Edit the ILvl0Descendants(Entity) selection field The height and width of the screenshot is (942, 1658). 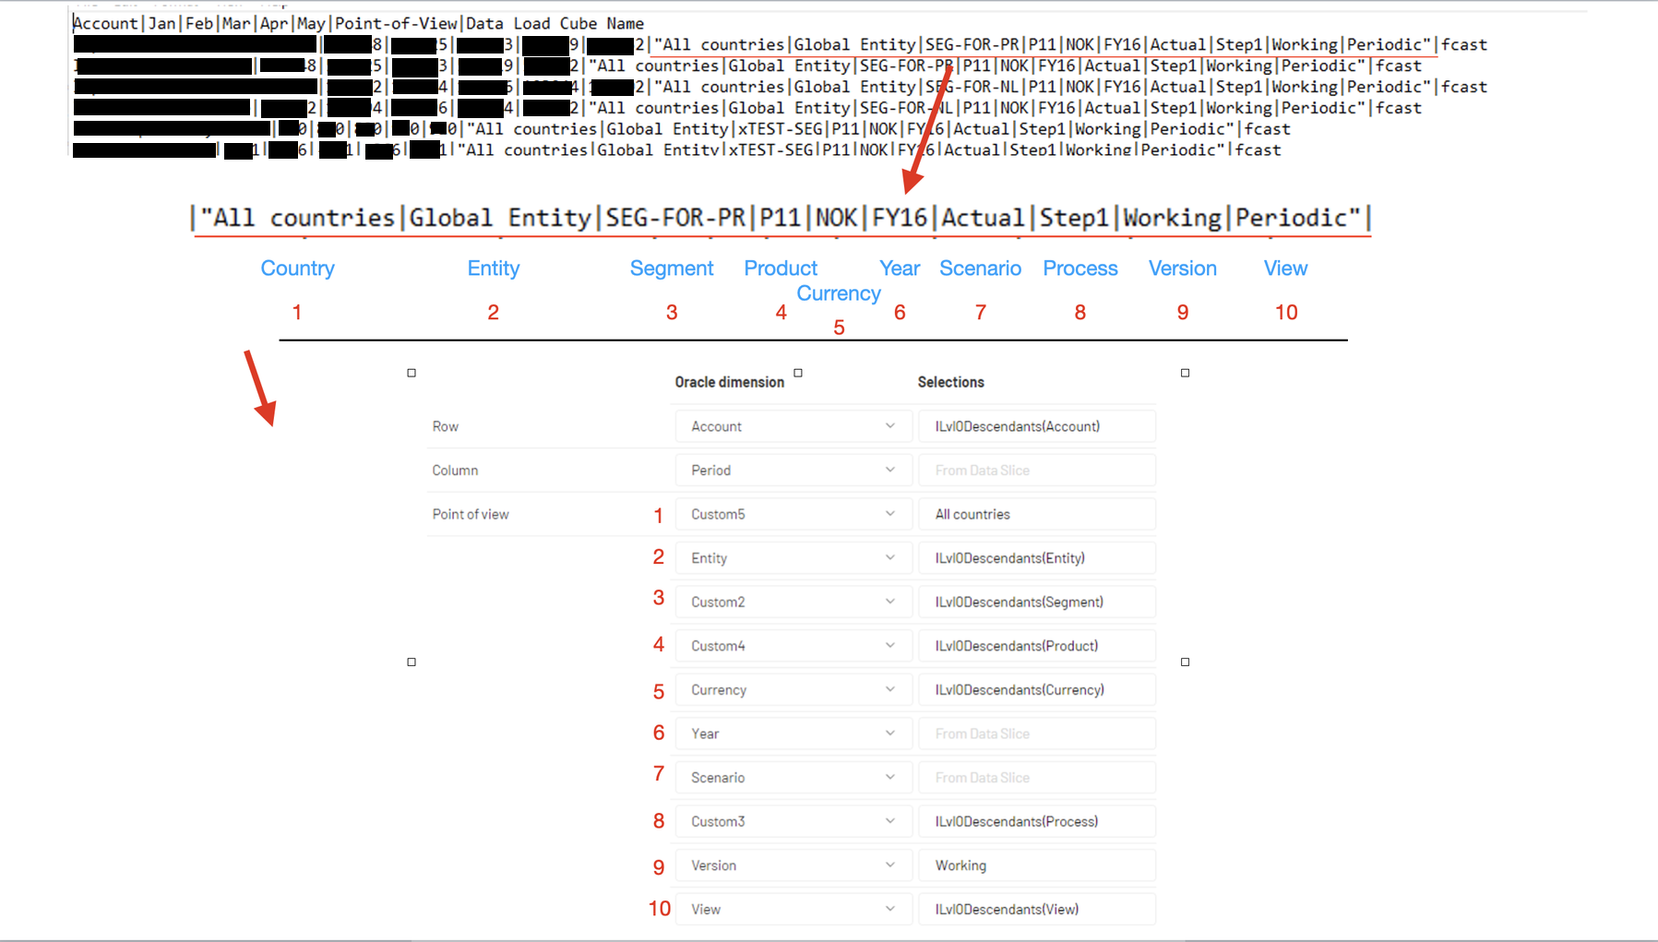[1037, 558]
